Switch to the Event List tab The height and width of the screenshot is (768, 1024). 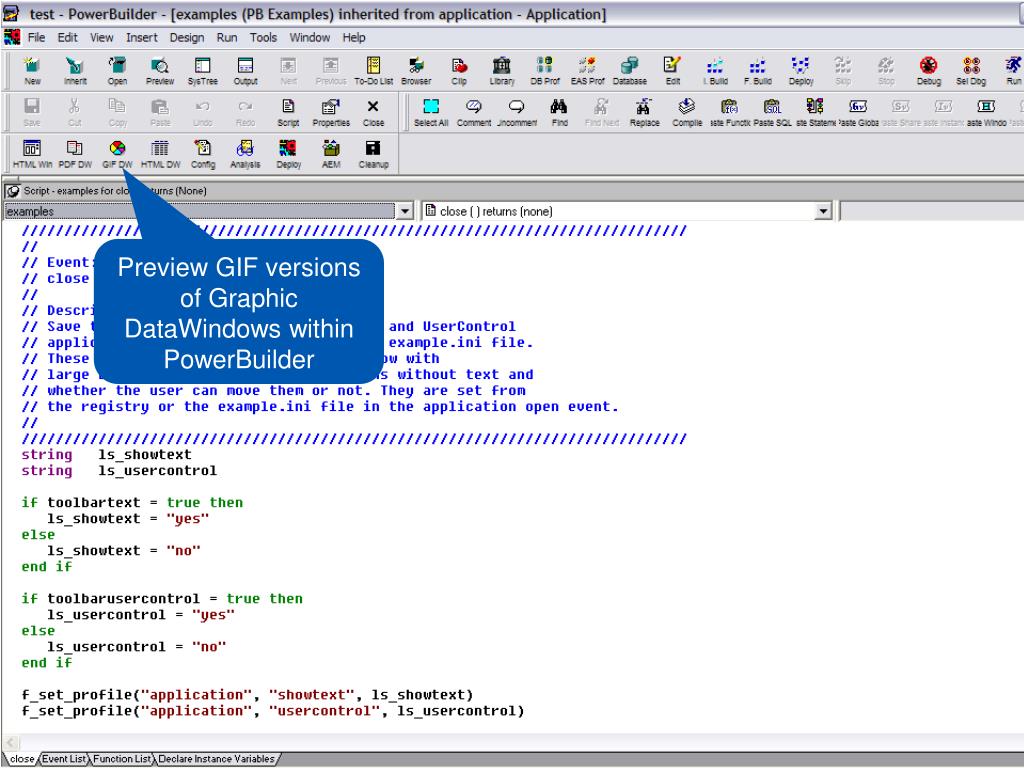point(63,759)
